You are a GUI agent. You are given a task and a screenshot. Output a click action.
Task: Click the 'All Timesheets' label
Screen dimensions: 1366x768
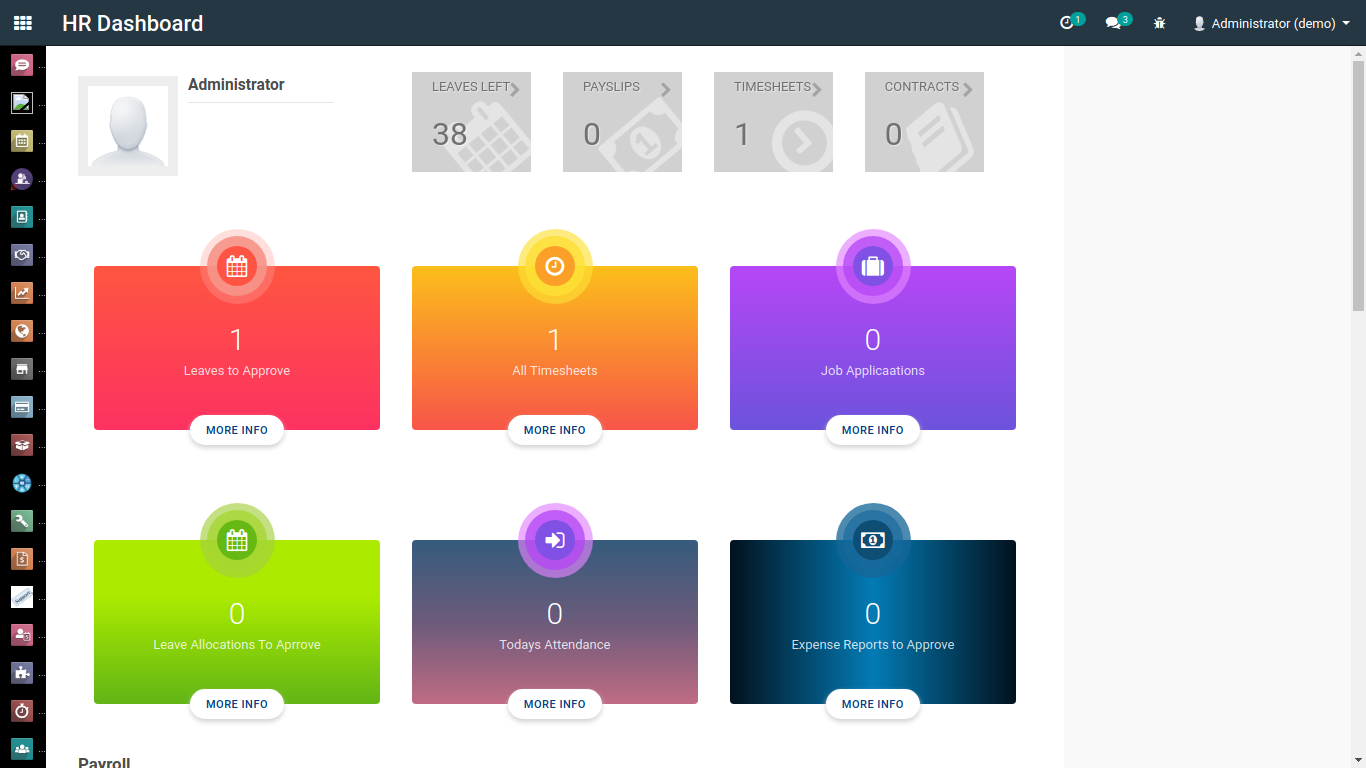click(x=555, y=371)
